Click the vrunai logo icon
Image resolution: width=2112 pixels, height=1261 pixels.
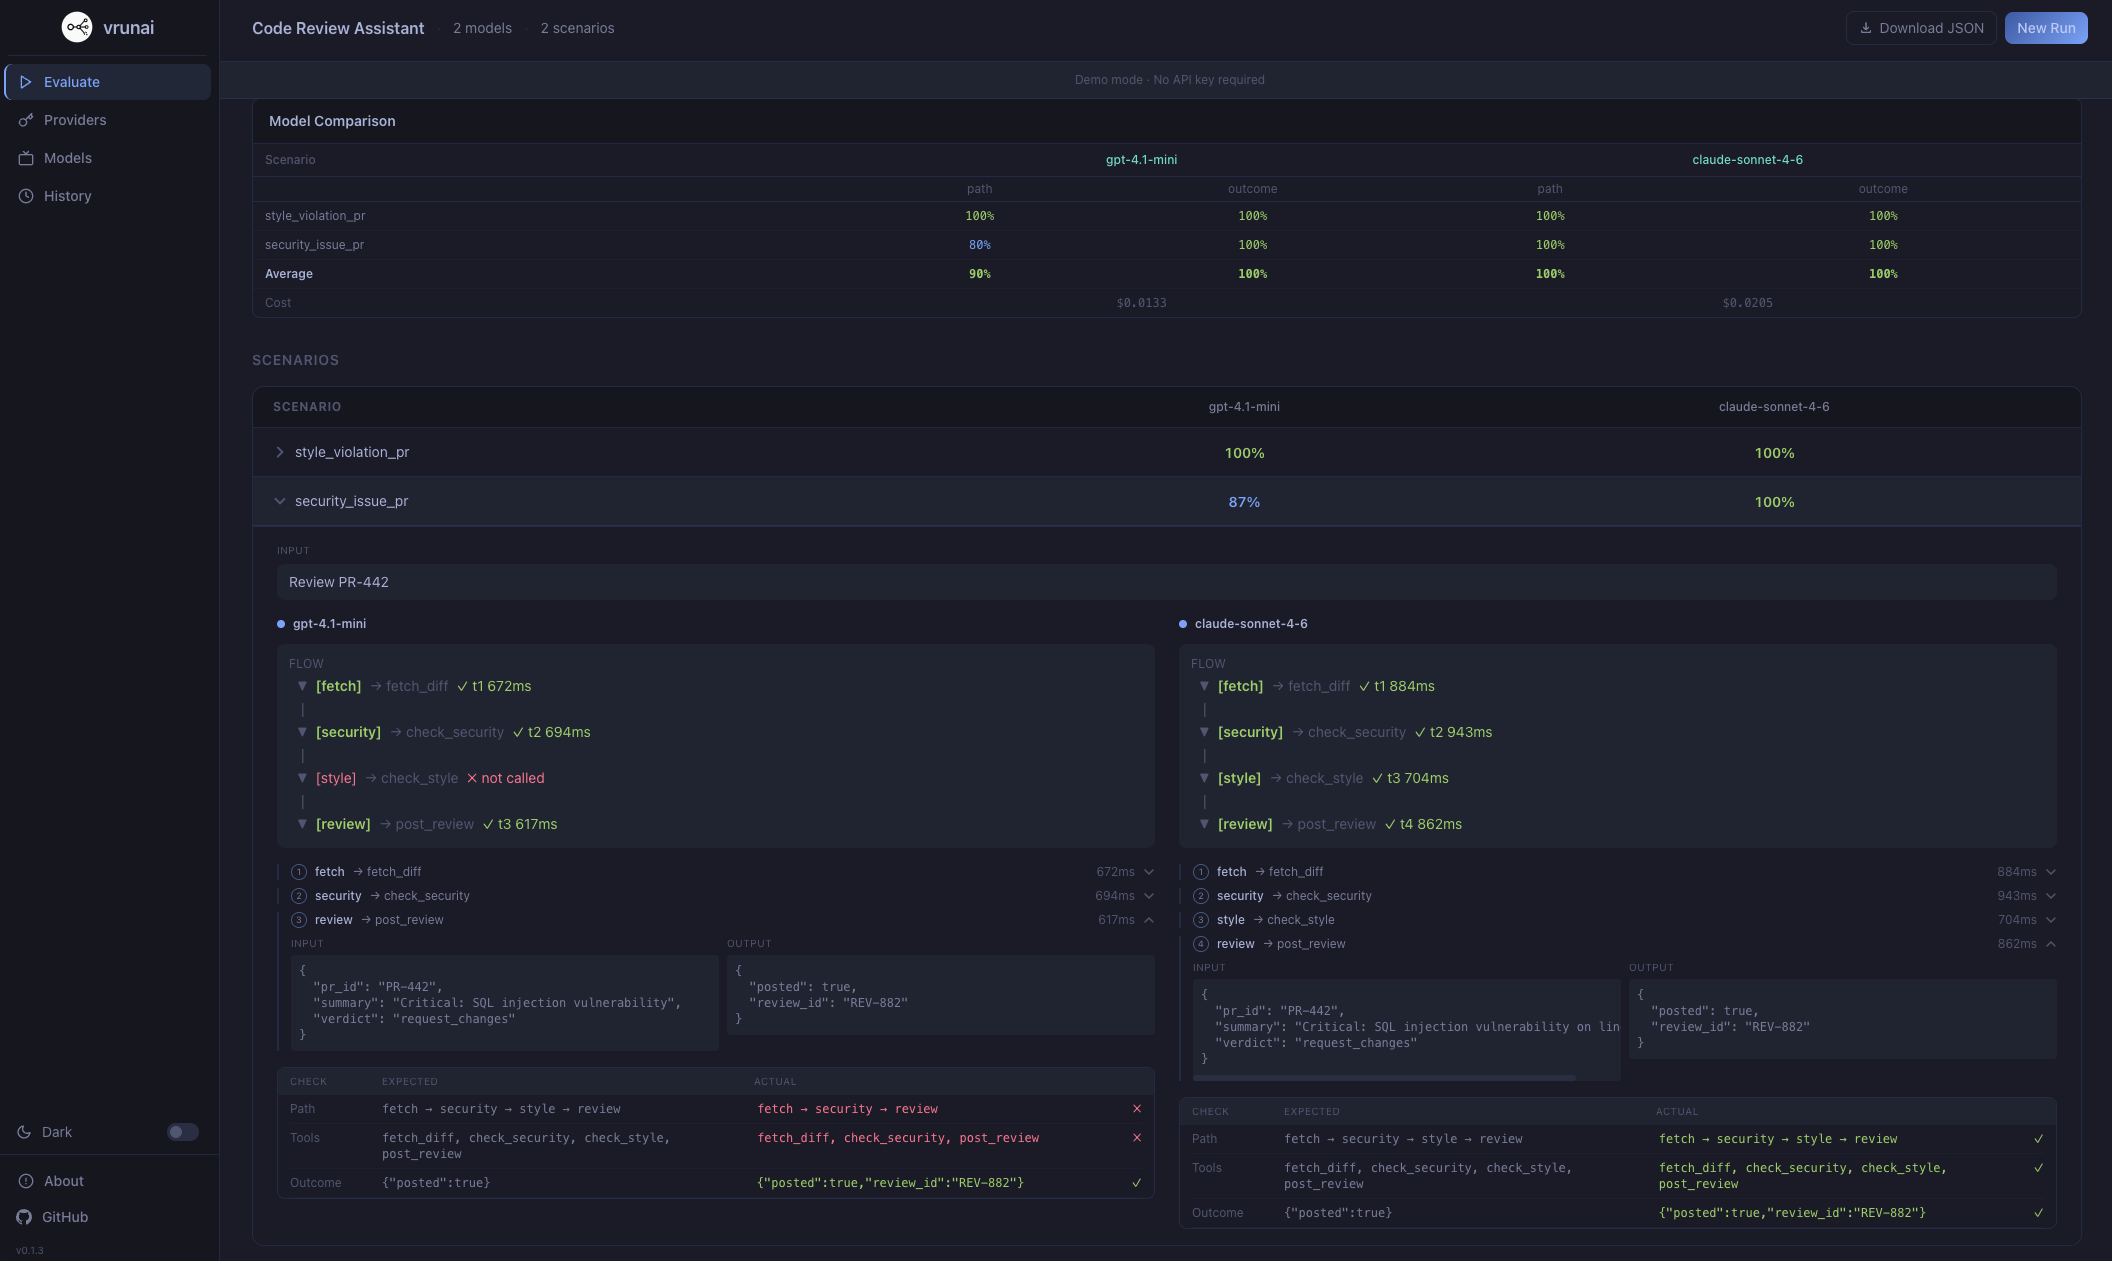coord(77,27)
